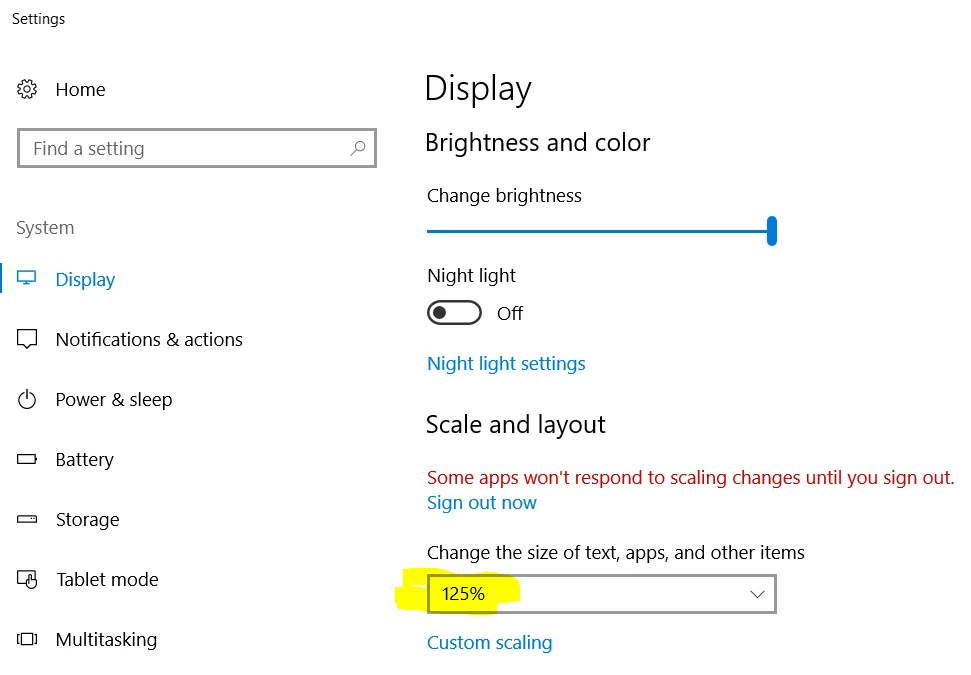Select Display in the System menu list
Viewport: 971px width, 675px height.
click(84, 279)
